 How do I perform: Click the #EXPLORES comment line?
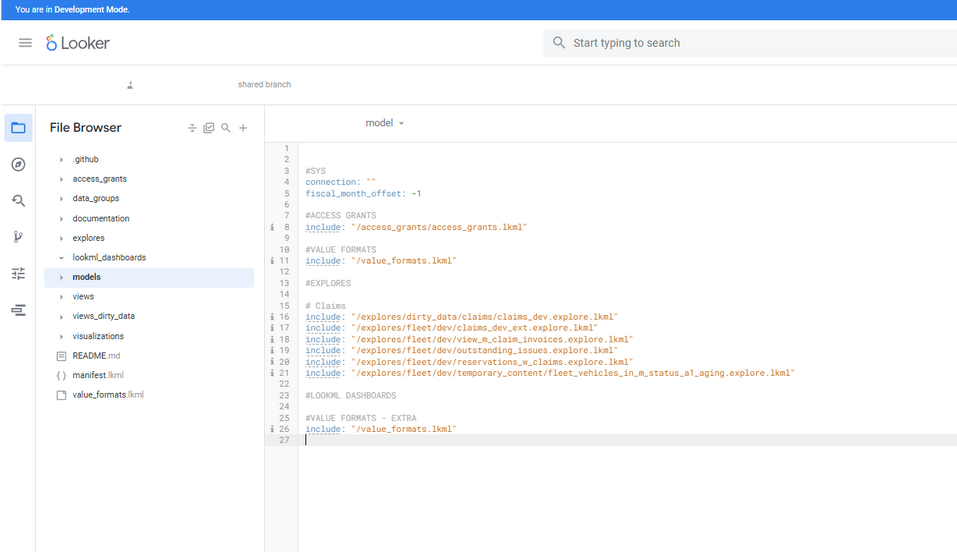(328, 283)
